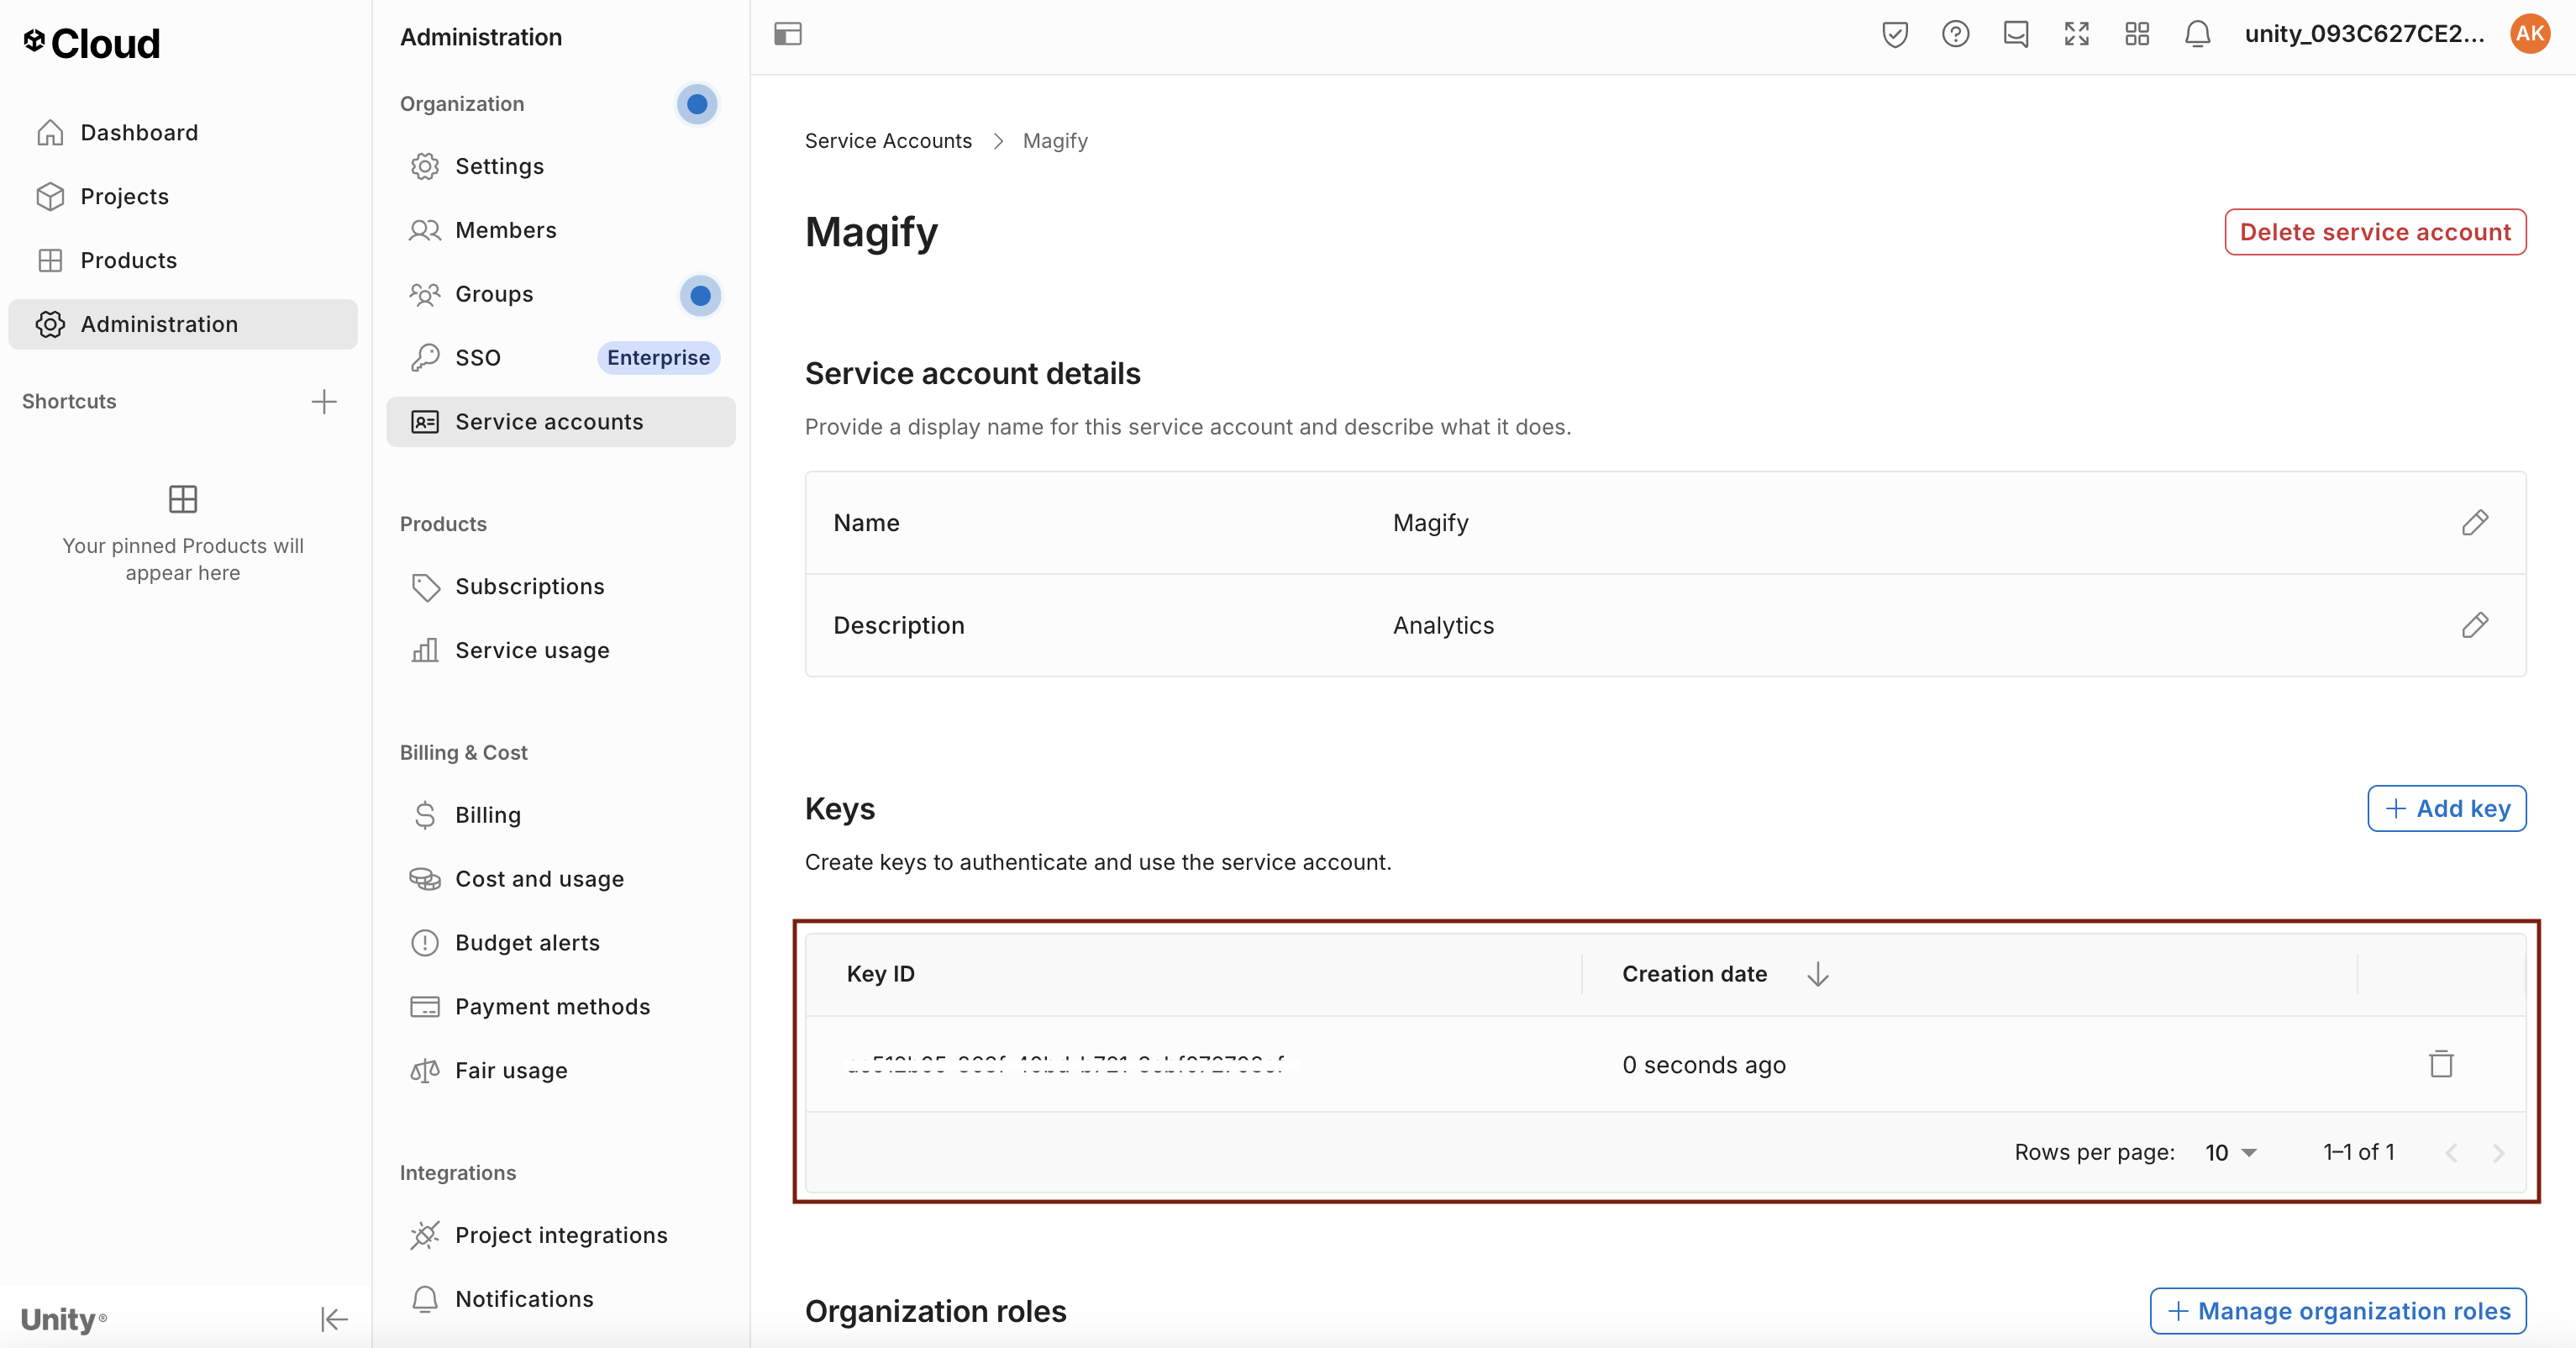Open the help question mark icon
Viewport: 2576px width, 1348px height.
point(1955,34)
